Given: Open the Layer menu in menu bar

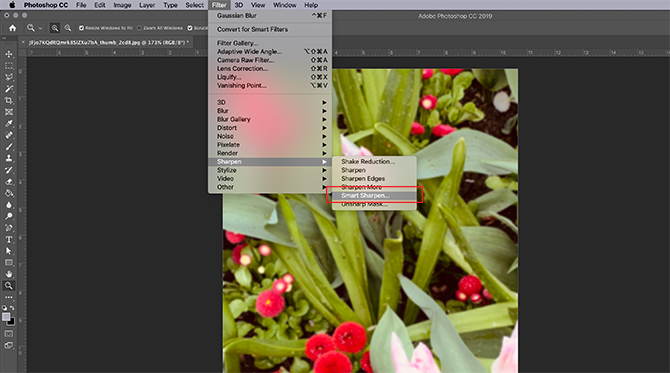Looking at the screenshot, I should pyautogui.click(x=147, y=5).
